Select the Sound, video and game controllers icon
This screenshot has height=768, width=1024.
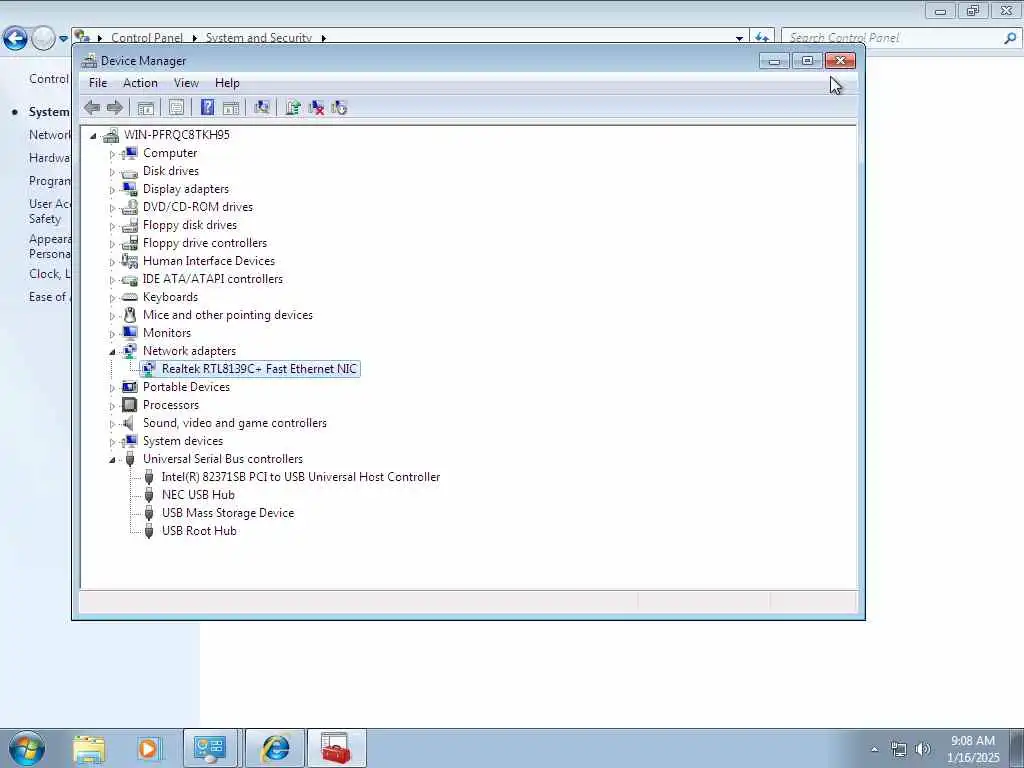(129, 423)
